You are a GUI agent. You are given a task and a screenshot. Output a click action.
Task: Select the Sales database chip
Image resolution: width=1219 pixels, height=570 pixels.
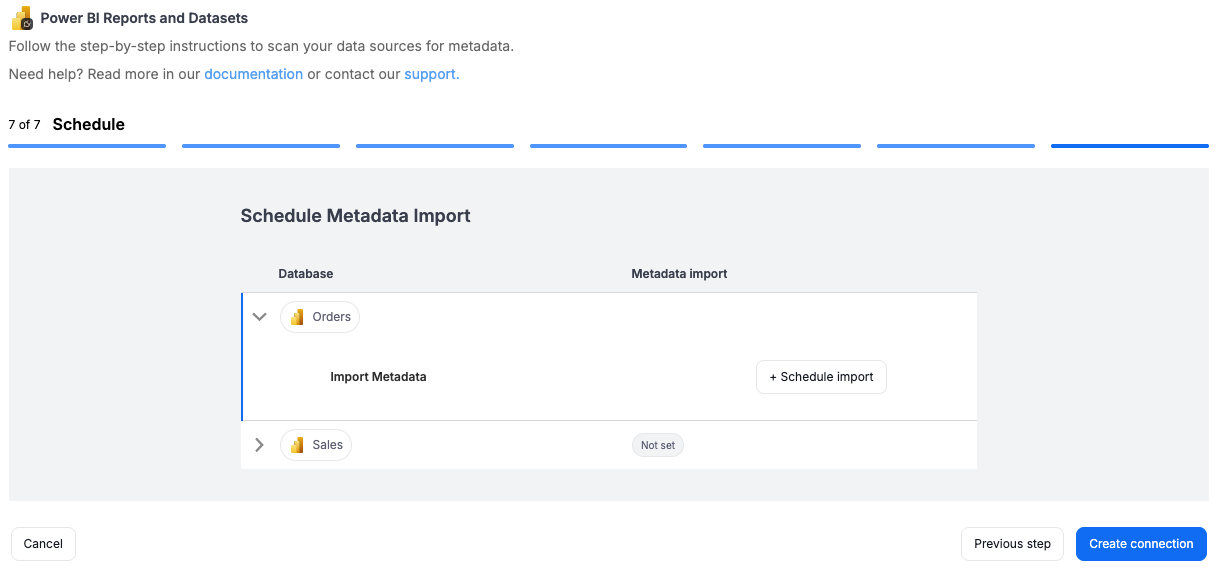click(x=316, y=445)
